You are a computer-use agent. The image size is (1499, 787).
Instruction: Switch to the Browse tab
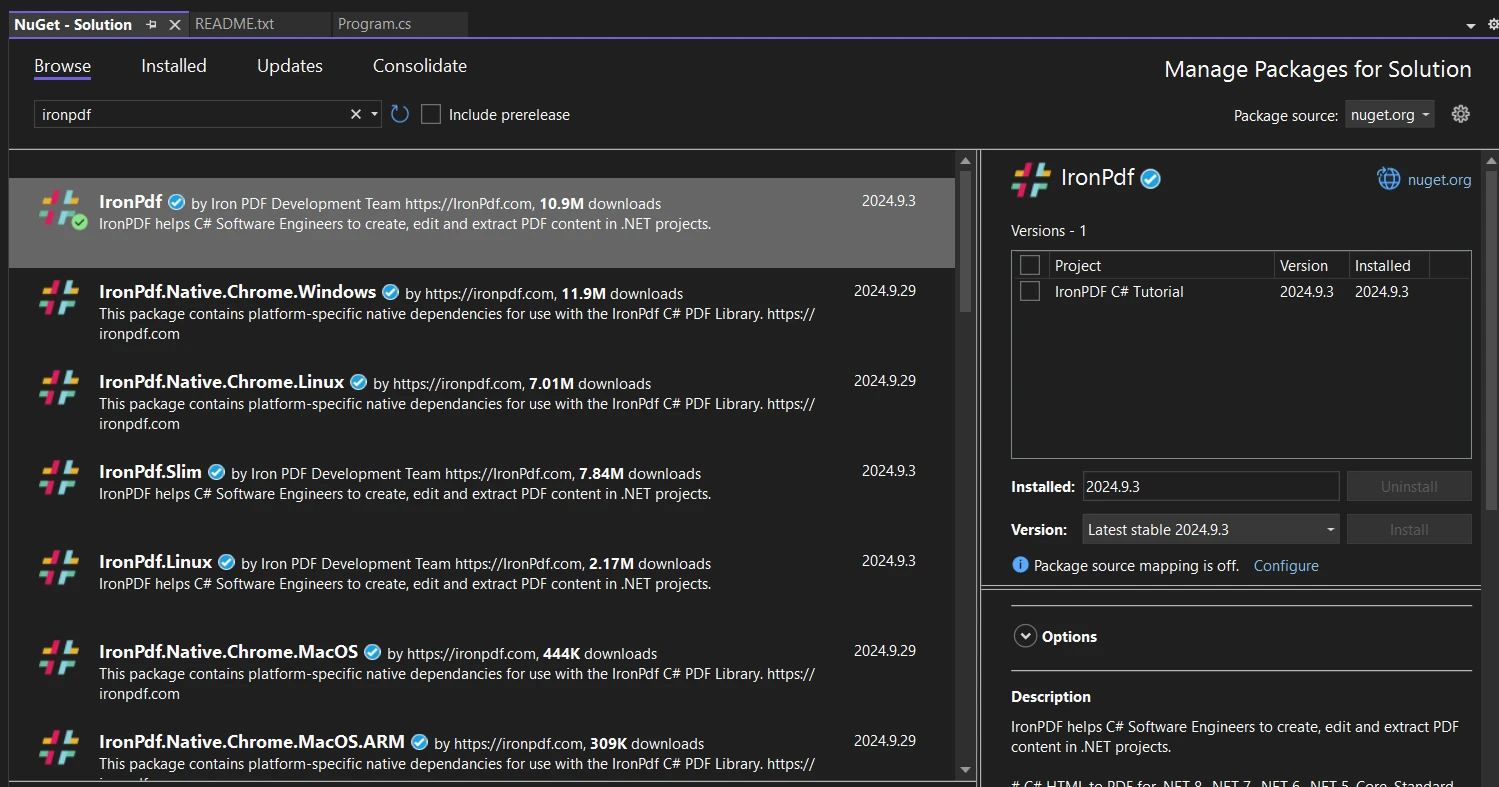coord(62,66)
